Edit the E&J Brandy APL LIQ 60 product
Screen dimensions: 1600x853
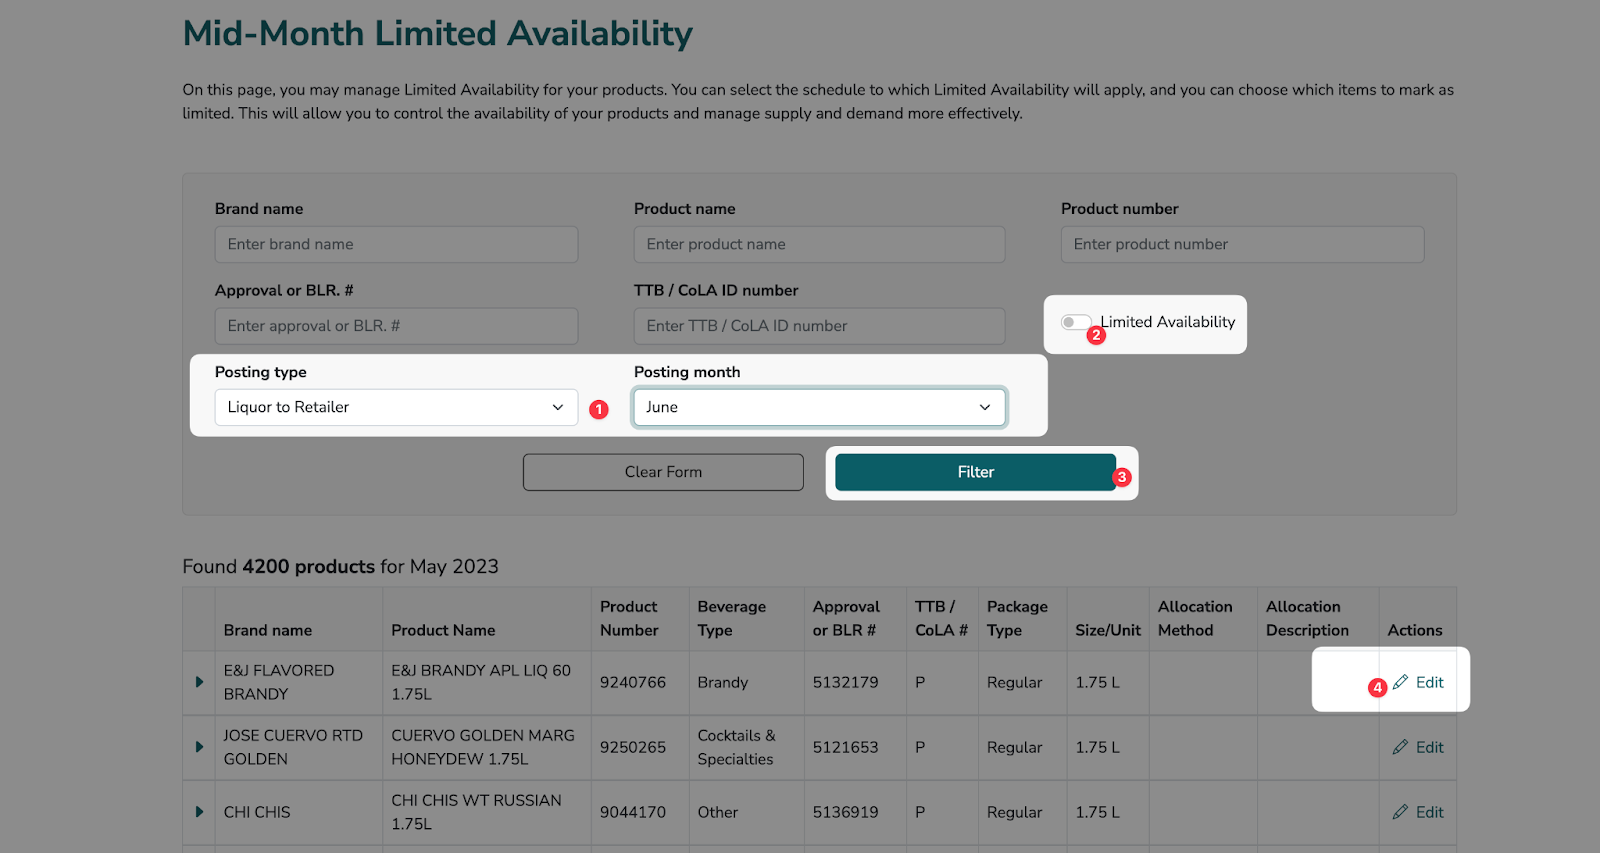[1418, 682]
